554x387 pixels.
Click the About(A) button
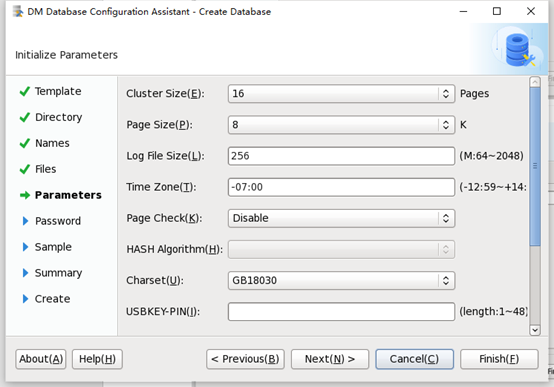coord(41,359)
